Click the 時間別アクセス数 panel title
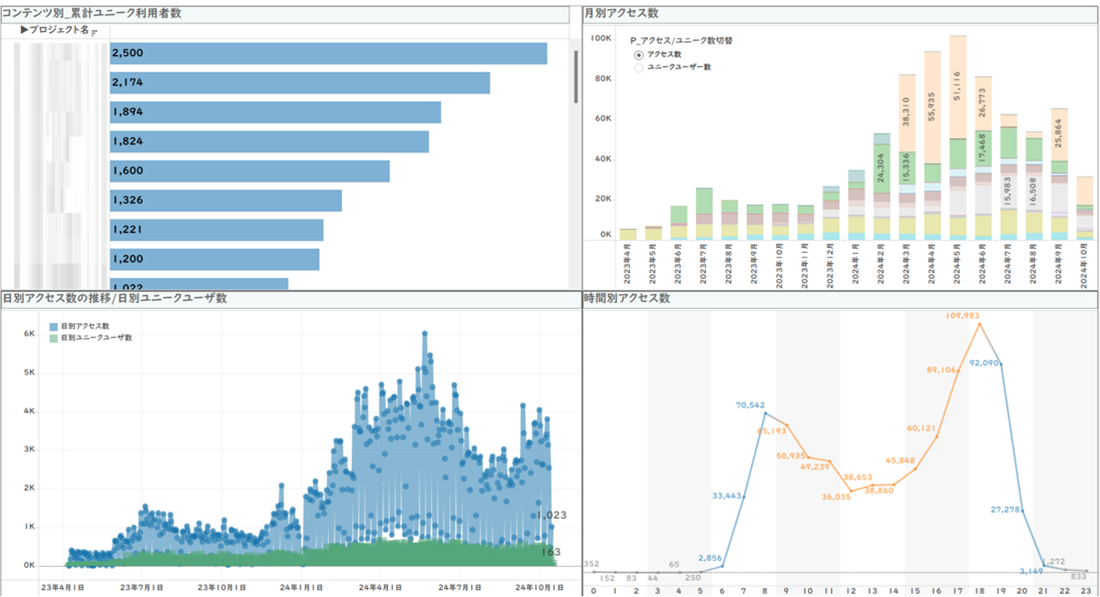Image resolution: width=1100 pixels, height=597 pixels. click(627, 298)
